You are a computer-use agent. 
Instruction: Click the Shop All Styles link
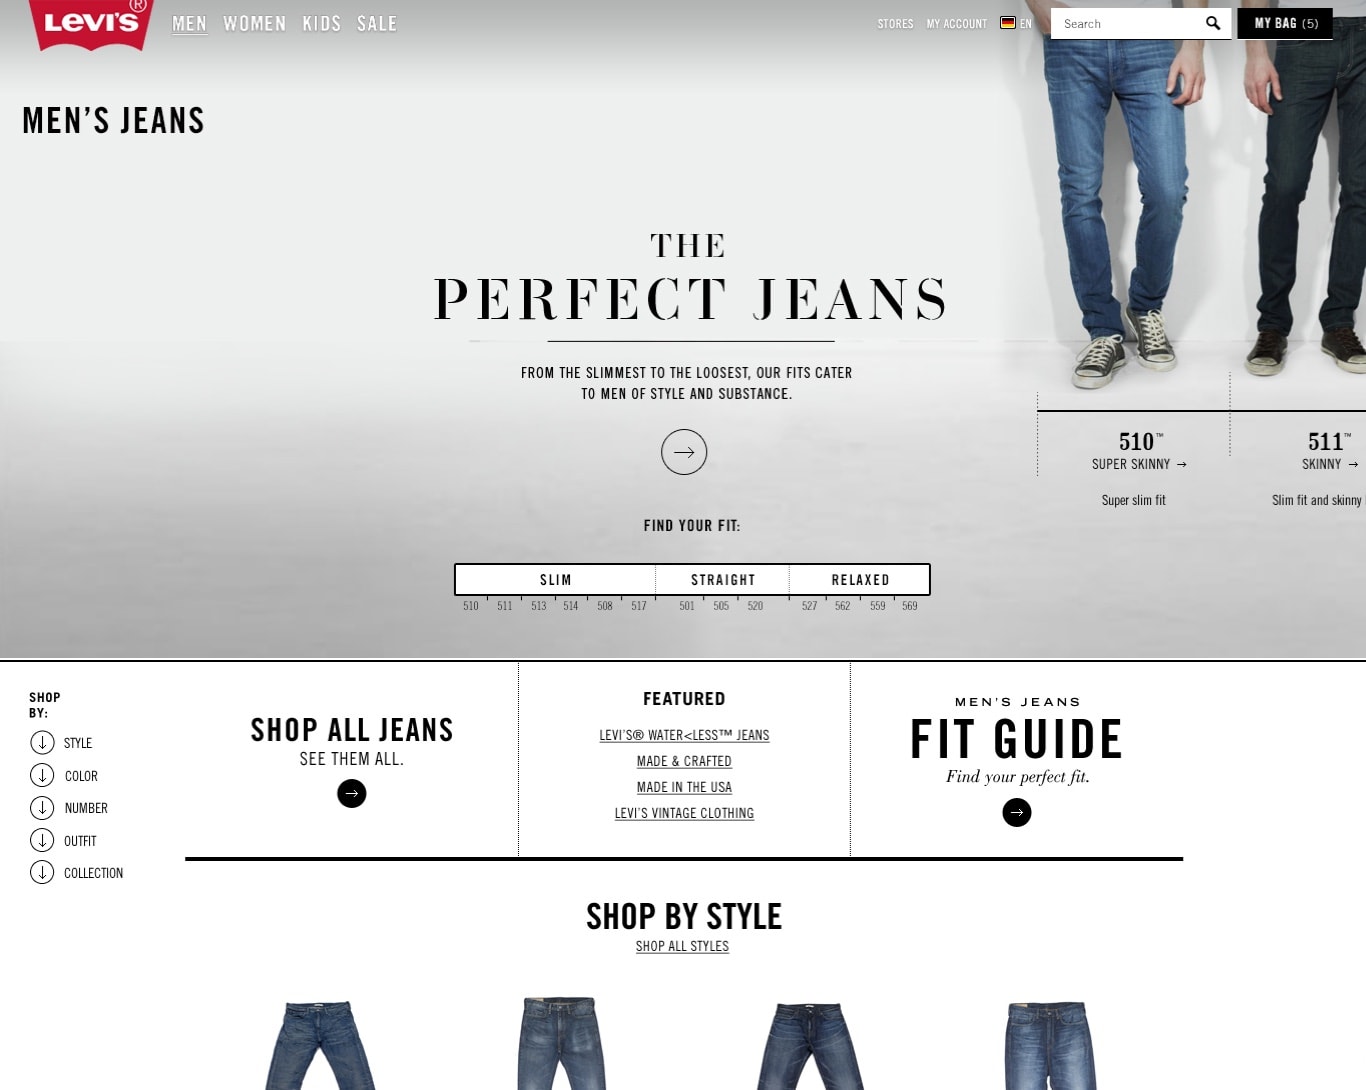click(682, 946)
